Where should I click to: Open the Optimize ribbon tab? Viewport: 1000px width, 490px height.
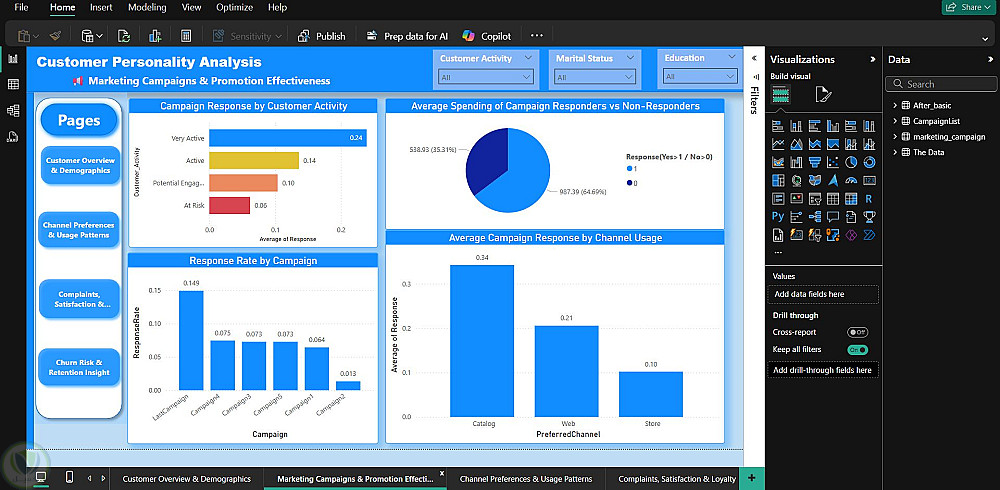(234, 8)
